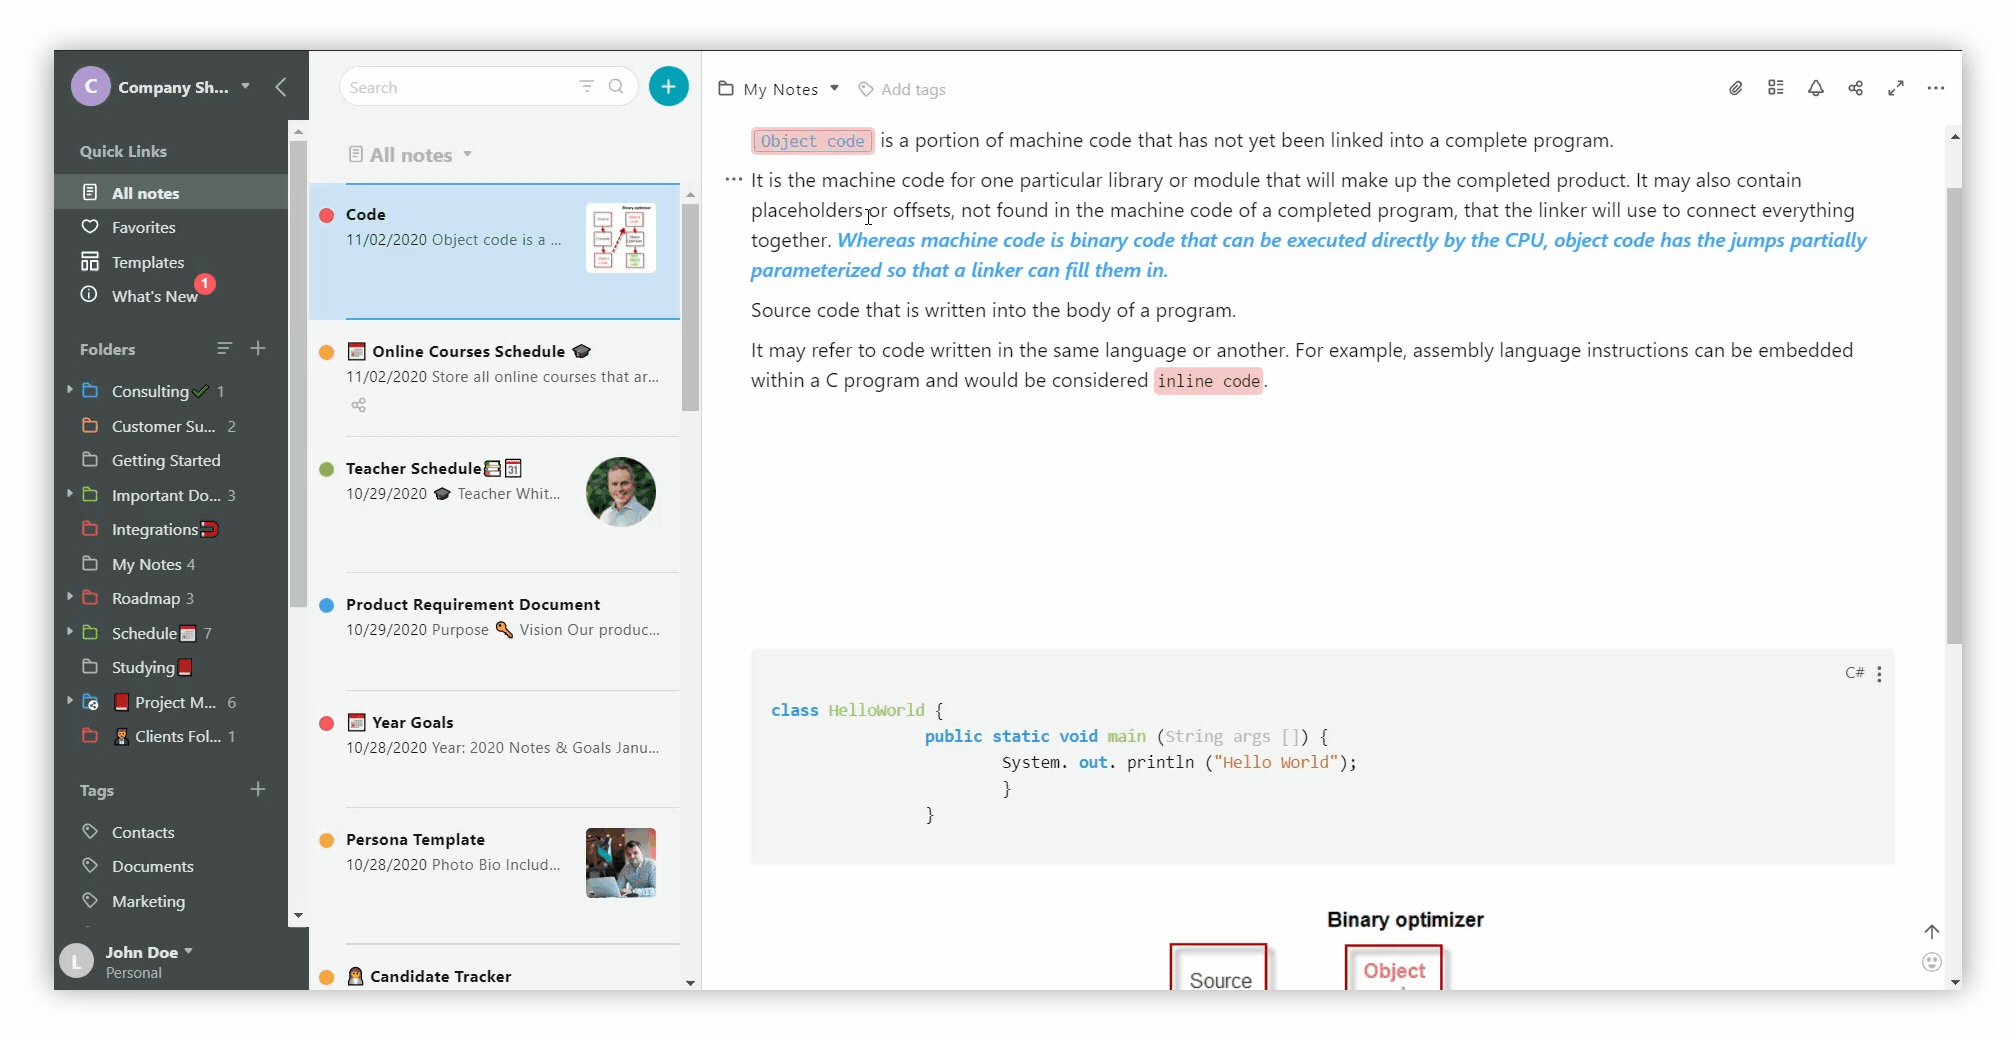
Task: Open the Online Courses Schedule note
Action: click(495, 378)
